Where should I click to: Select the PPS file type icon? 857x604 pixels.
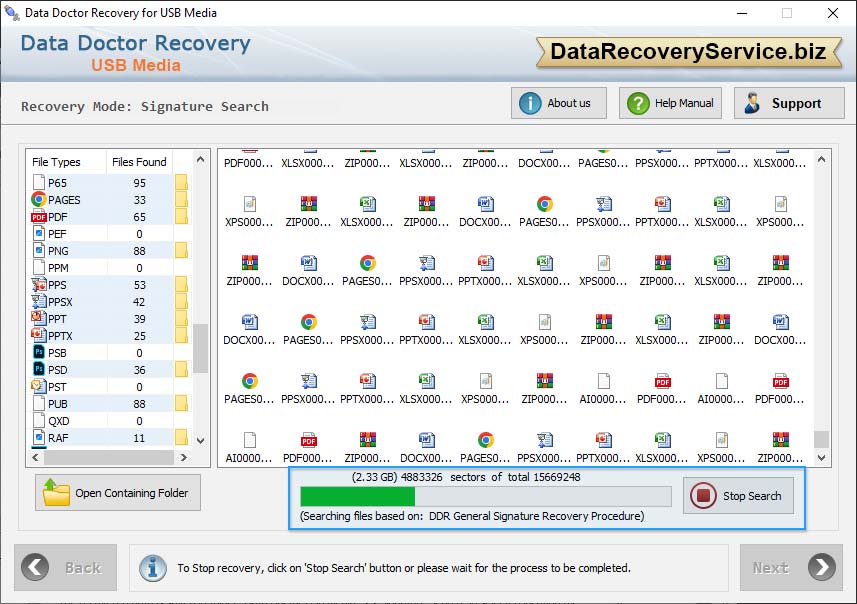[x=39, y=284]
